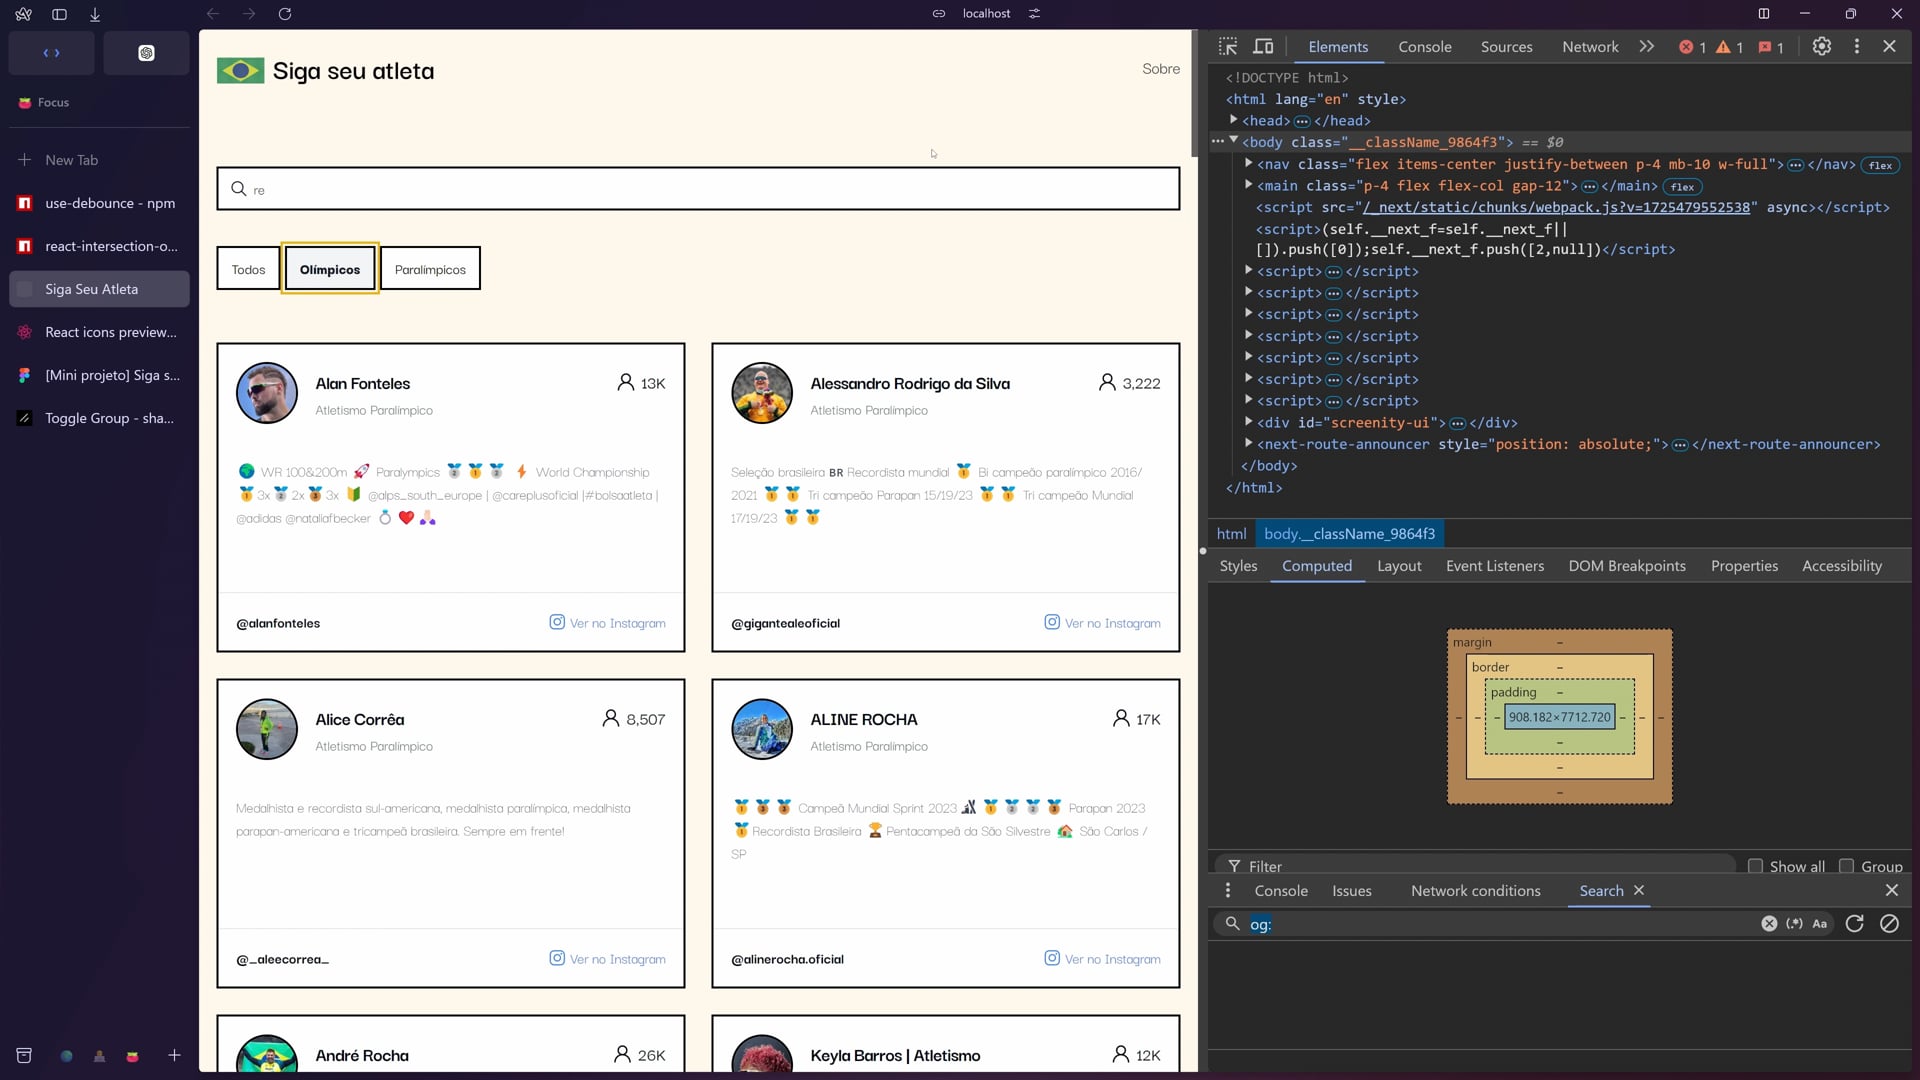Image resolution: width=1920 pixels, height=1080 pixels.
Task: Expand the head element node
Action: click(1234, 120)
